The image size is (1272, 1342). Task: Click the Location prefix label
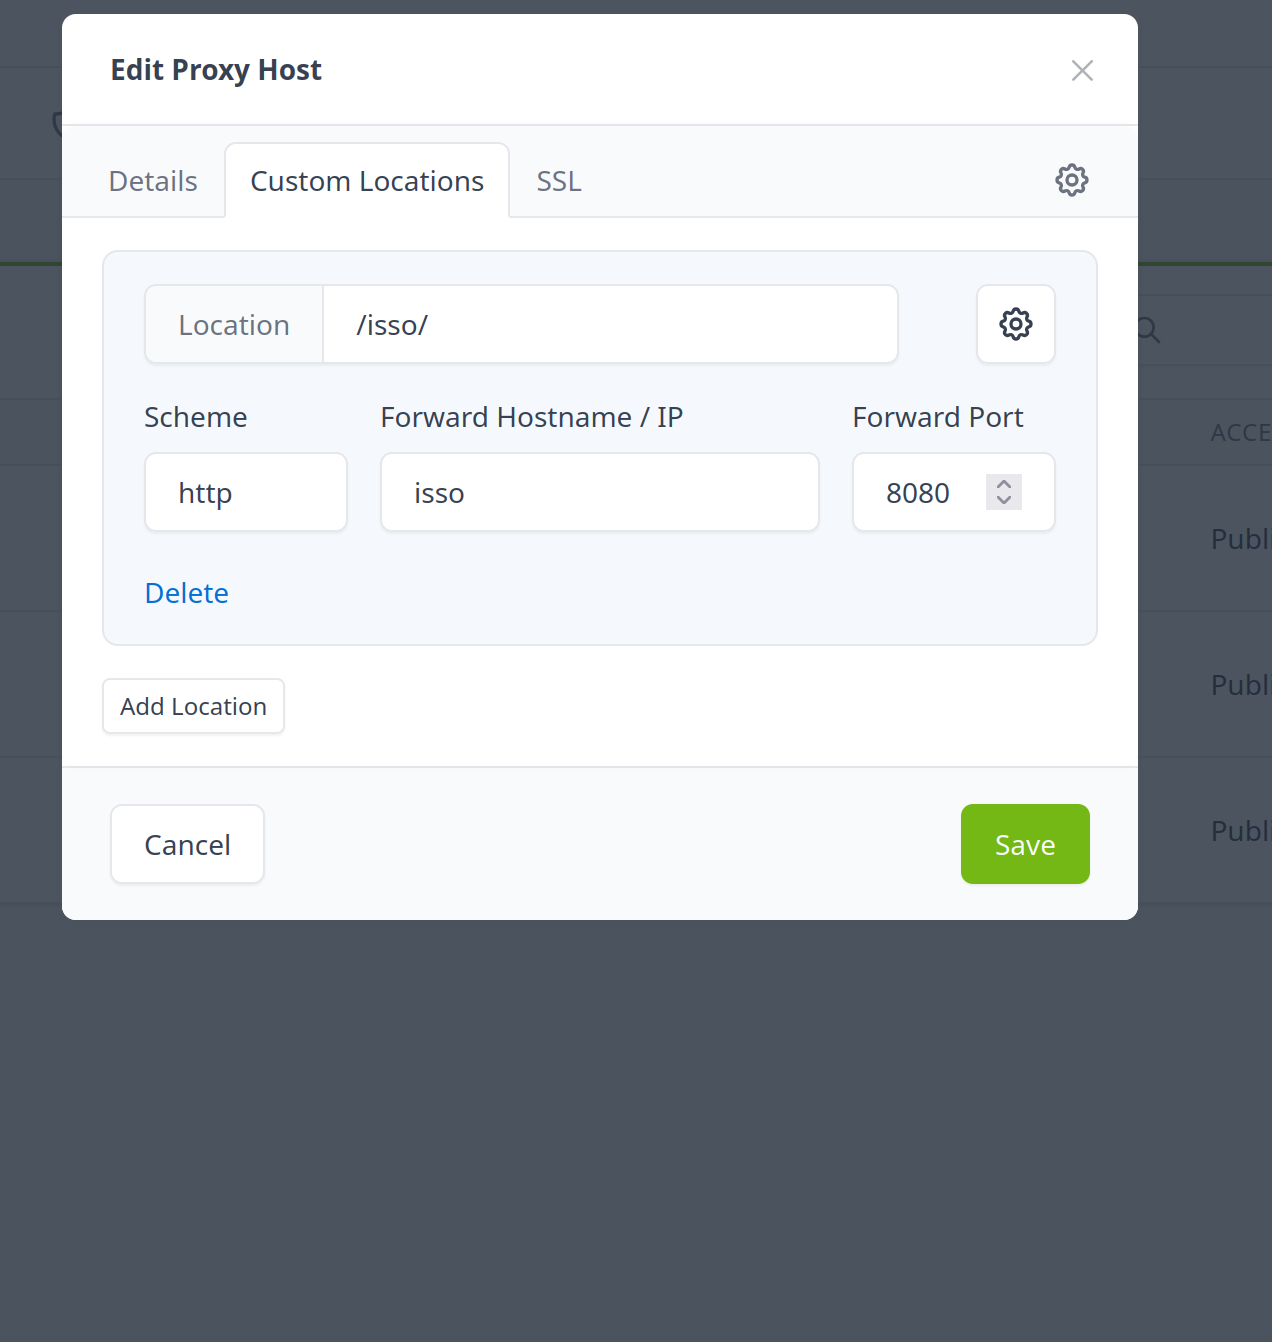(234, 325)
